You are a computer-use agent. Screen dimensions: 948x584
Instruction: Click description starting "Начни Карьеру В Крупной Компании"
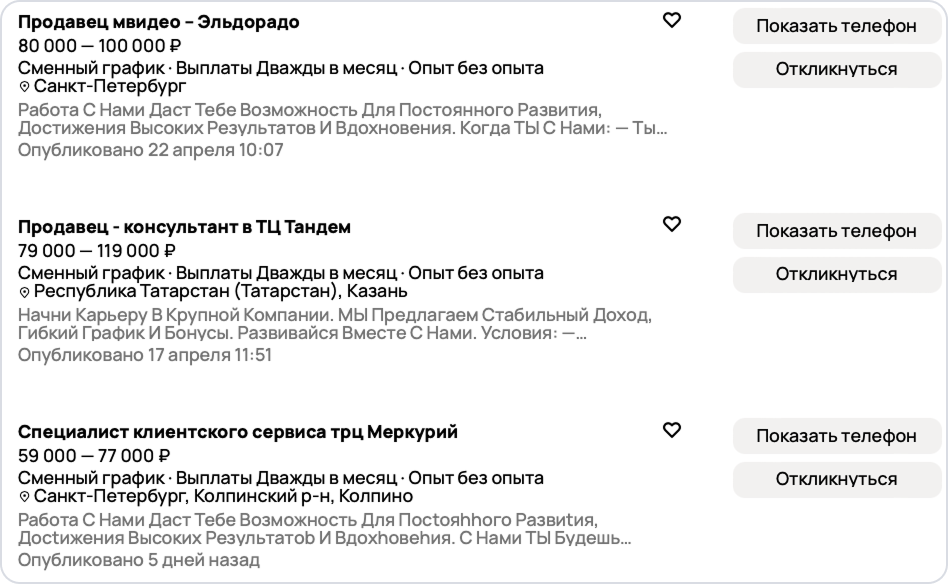(x=334, y=324)
